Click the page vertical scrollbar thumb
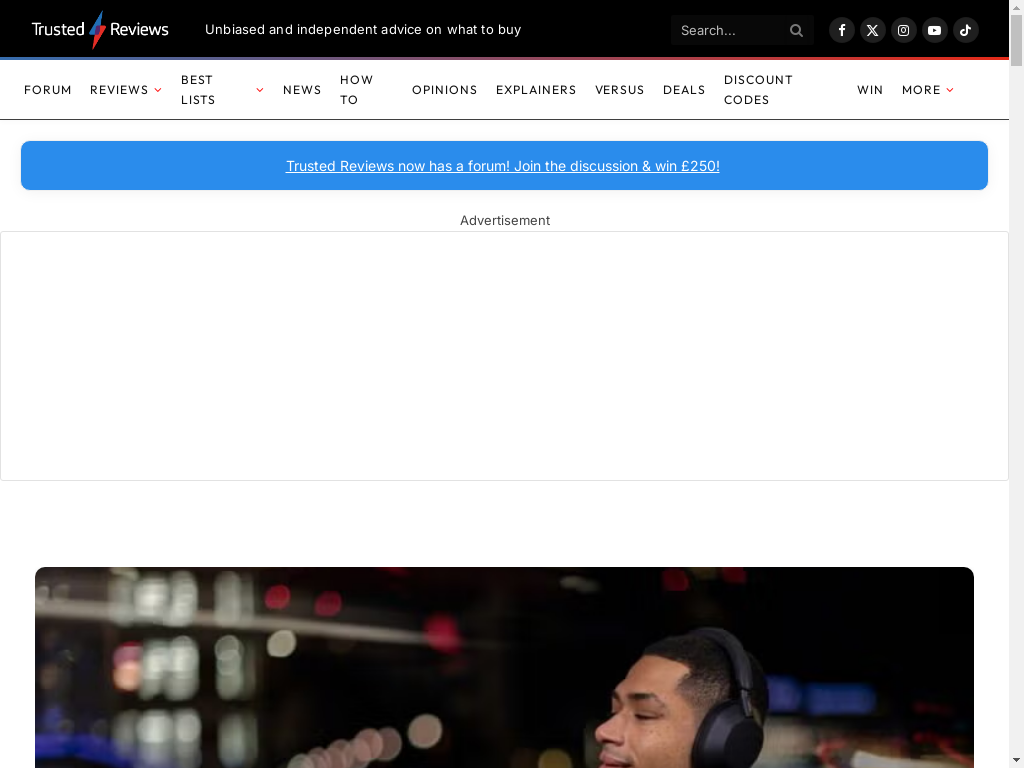The width and height of the screenshot is (1024, 768). pos(1016,40)
